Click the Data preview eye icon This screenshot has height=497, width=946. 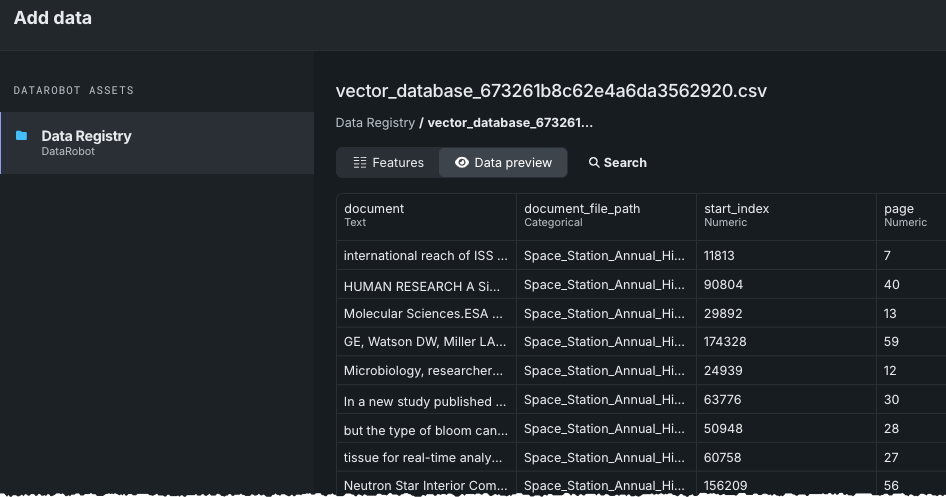coord(462,163)
